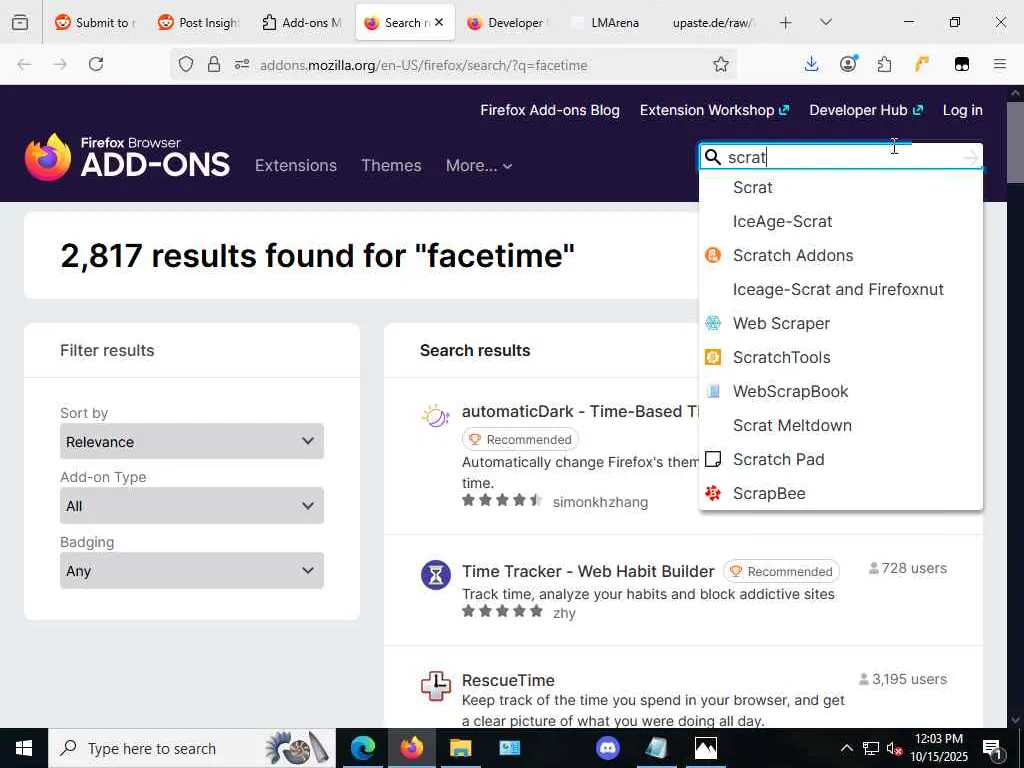Select Scrat suggestion
This screenshot has height=768, width=1024.
tap(840, 187)
